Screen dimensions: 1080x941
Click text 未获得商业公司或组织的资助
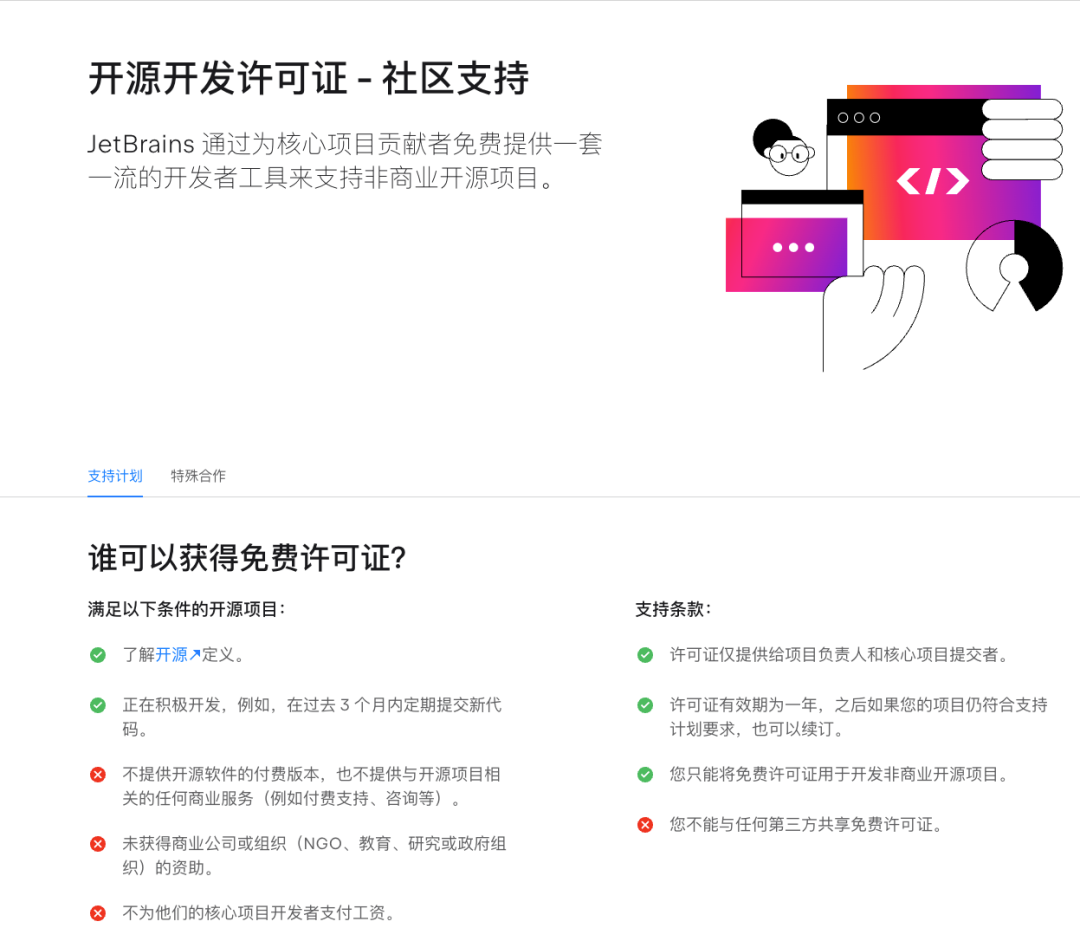pyautogui.click(x=314, y=856)
